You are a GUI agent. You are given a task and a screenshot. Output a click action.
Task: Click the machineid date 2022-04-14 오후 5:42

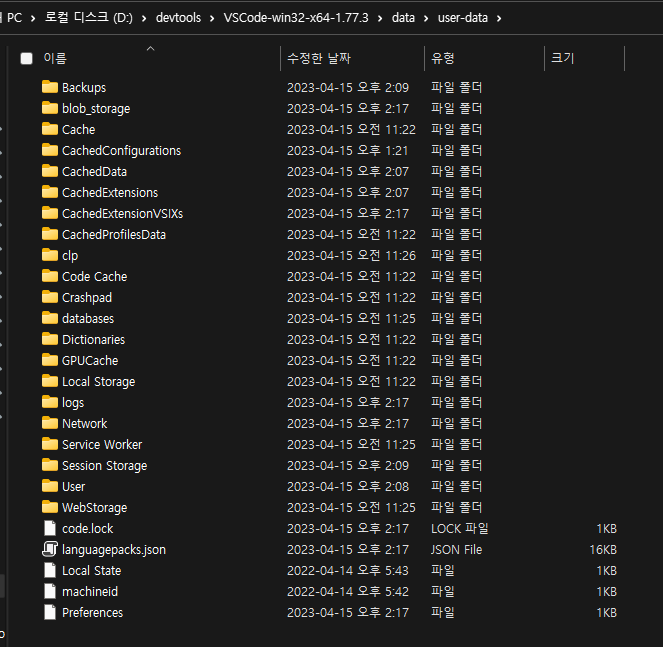pyautogui.click(x=348, y=592)
